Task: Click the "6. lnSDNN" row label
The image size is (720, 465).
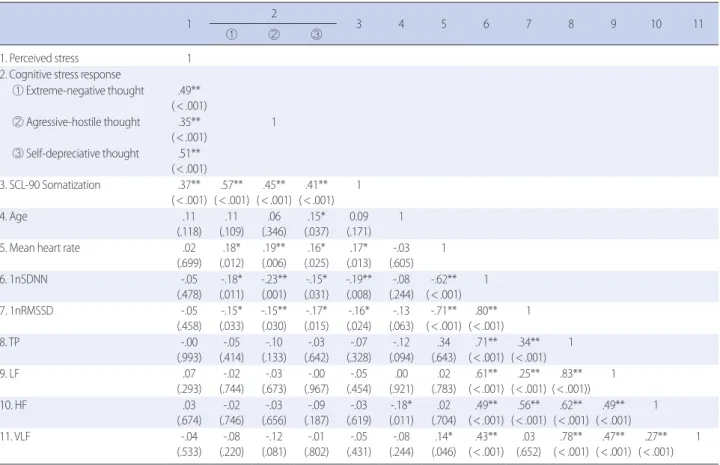Action: point(24,279)
